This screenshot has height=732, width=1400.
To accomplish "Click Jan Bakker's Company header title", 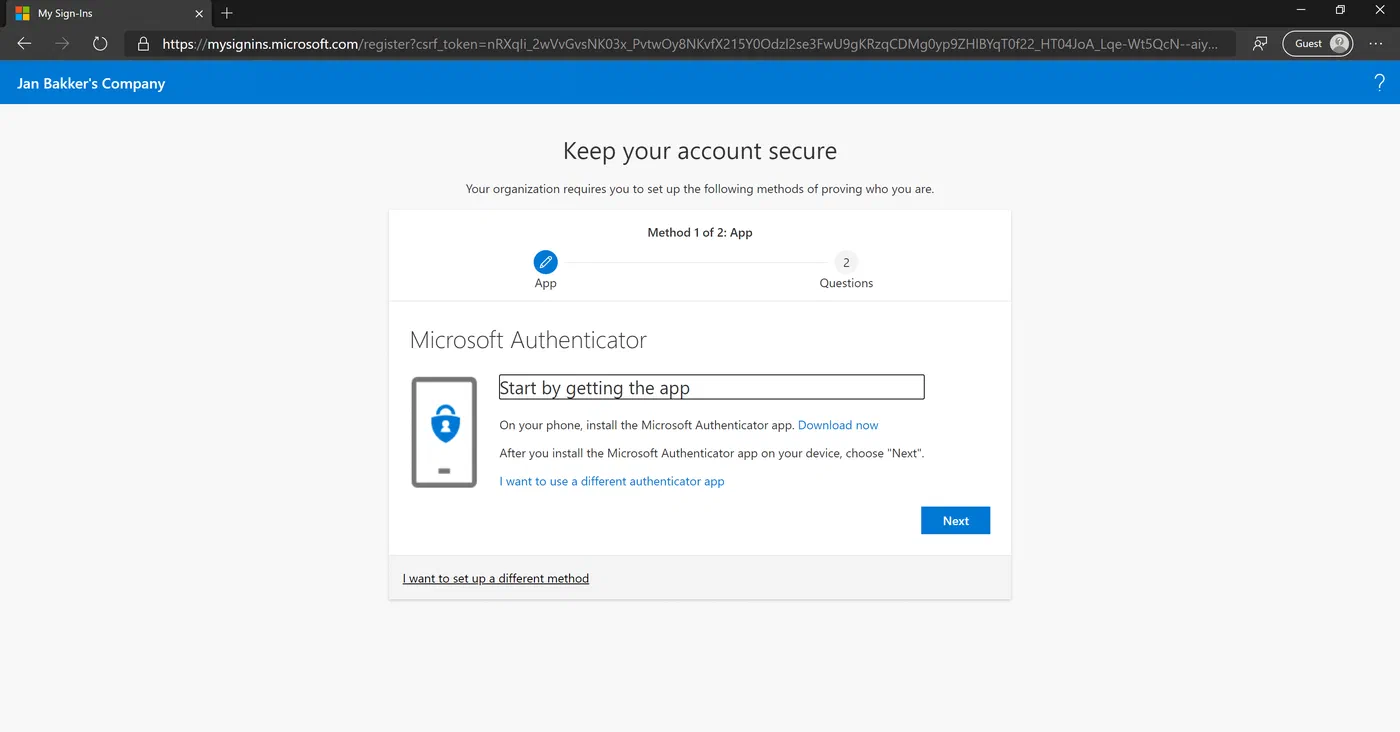I will [x=91, y=83].
